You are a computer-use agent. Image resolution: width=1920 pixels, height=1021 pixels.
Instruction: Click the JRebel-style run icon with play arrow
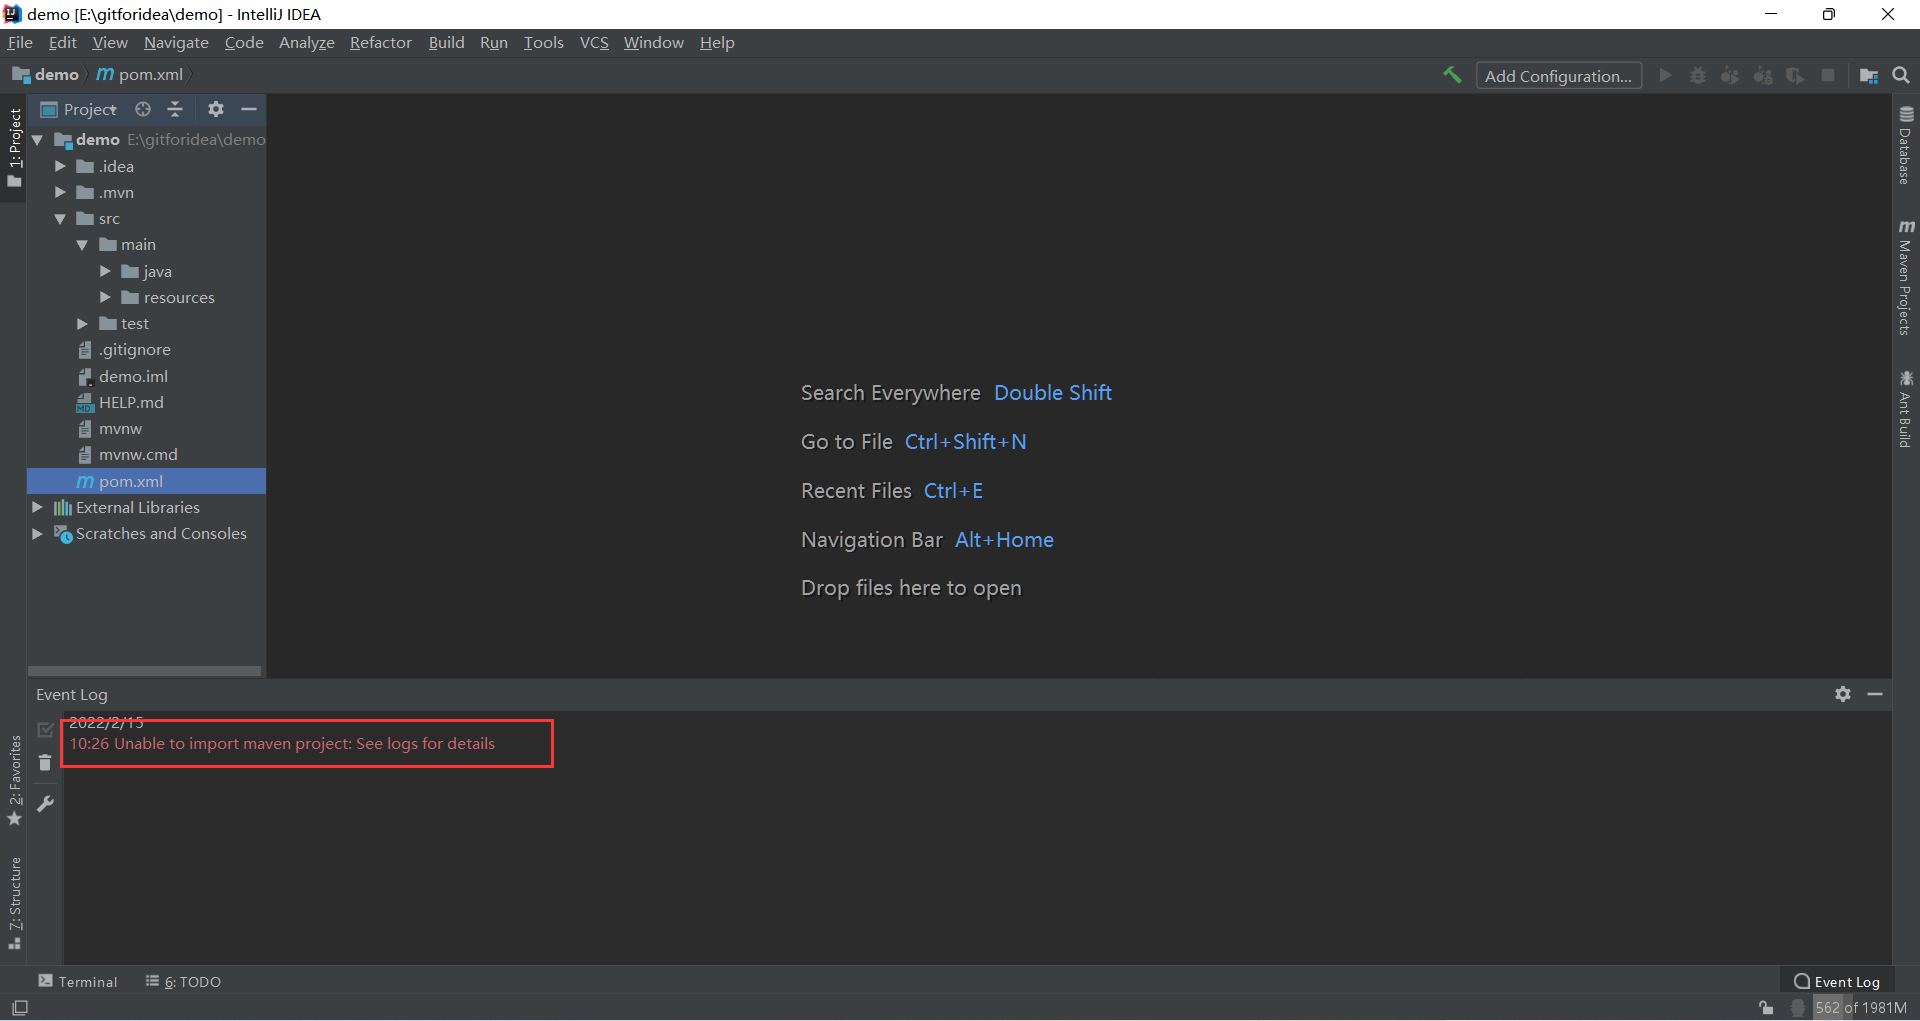click(x=1730, y=75)
